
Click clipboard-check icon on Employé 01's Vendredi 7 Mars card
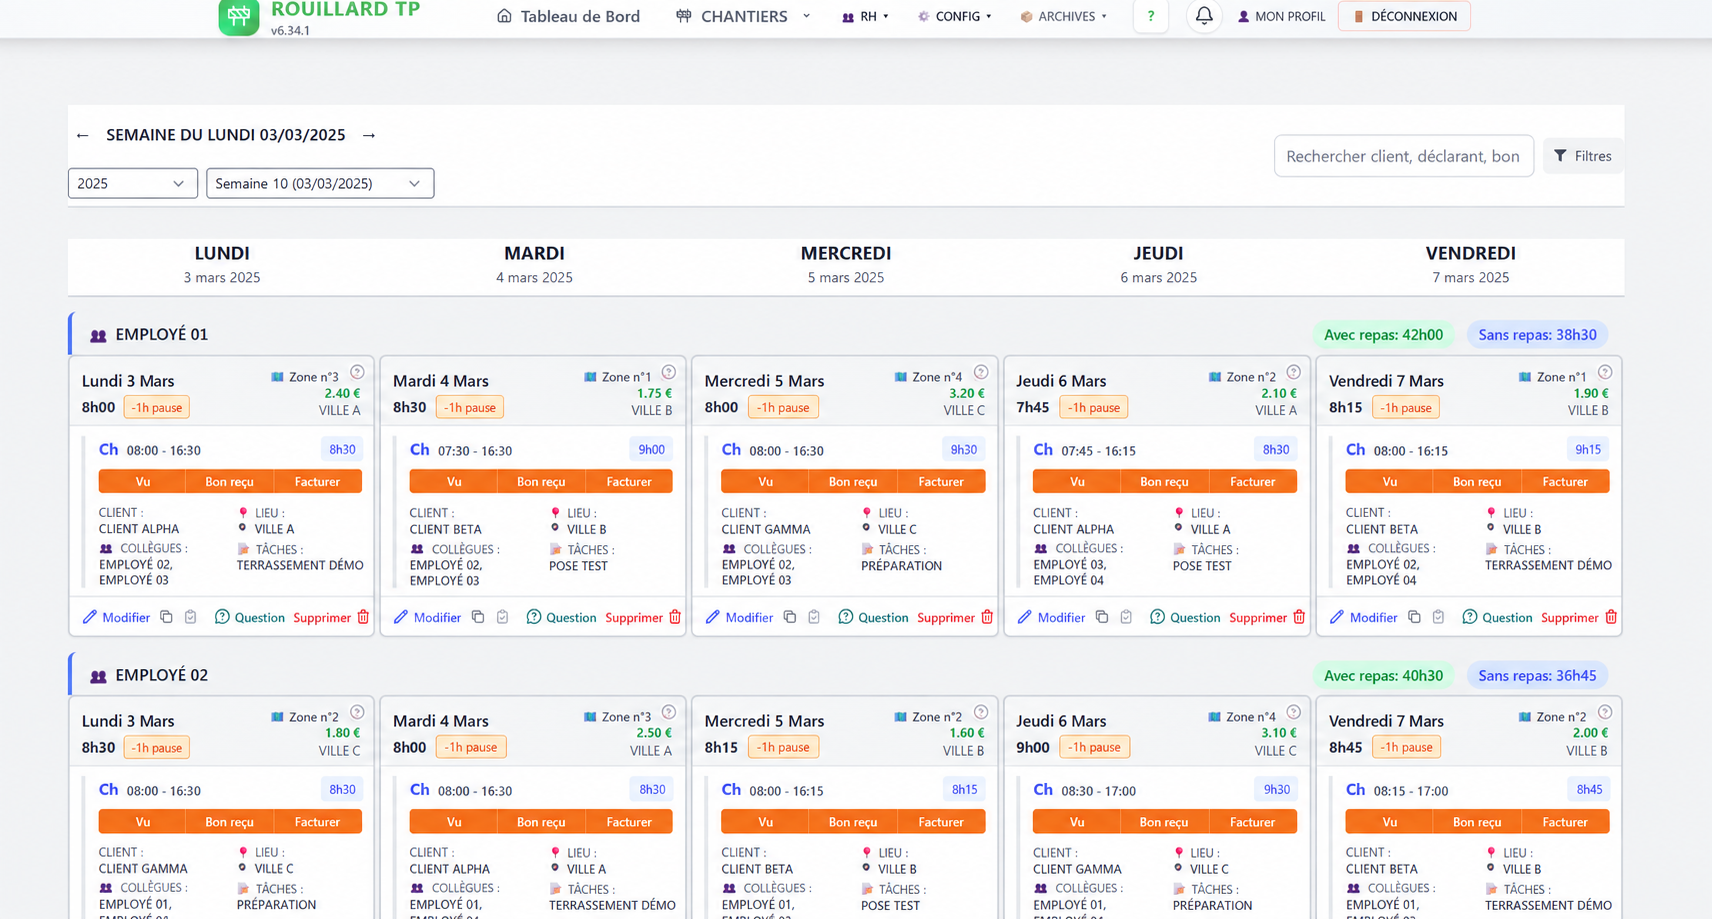[1439, 617]
